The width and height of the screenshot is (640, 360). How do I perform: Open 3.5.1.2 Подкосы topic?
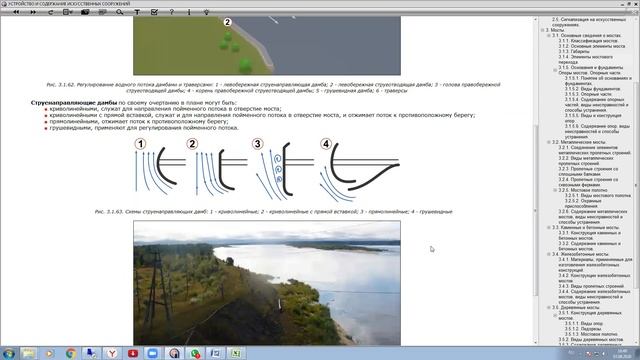coord(583,329)
